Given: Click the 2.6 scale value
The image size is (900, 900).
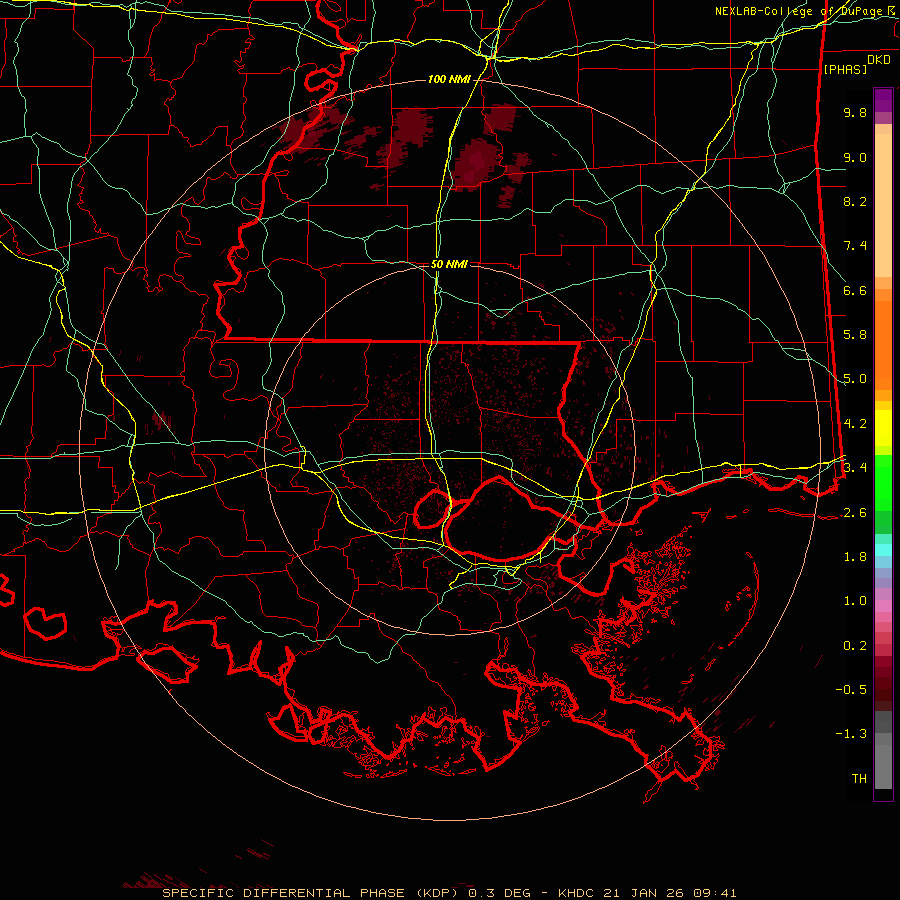Looking at the screenshot, I should point(855,513).
